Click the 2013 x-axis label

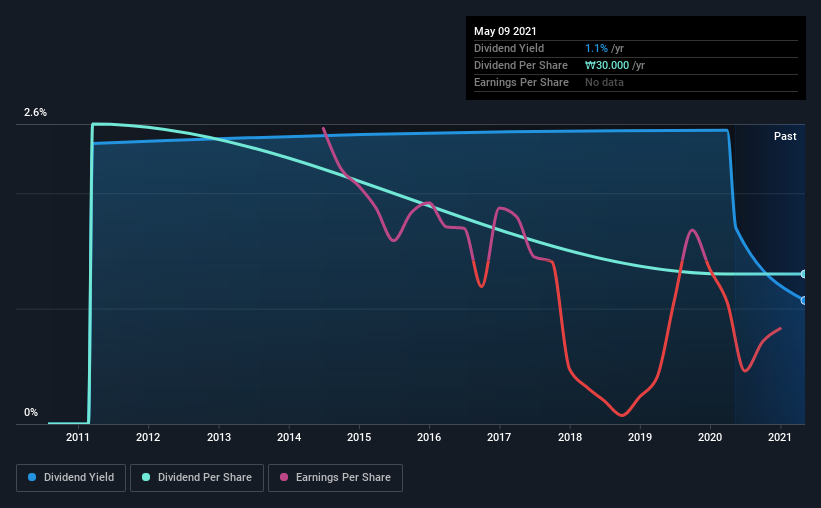click(x=218, y=437)
